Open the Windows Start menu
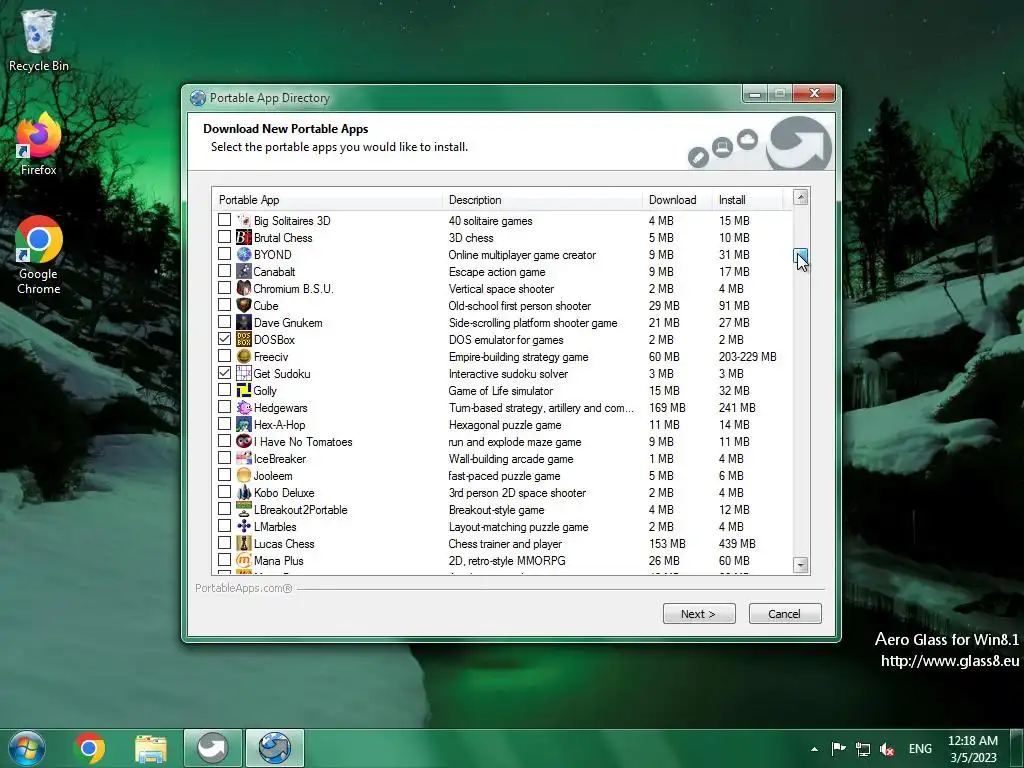Screen dimensions: 1024x768 (x=27, y=748)
